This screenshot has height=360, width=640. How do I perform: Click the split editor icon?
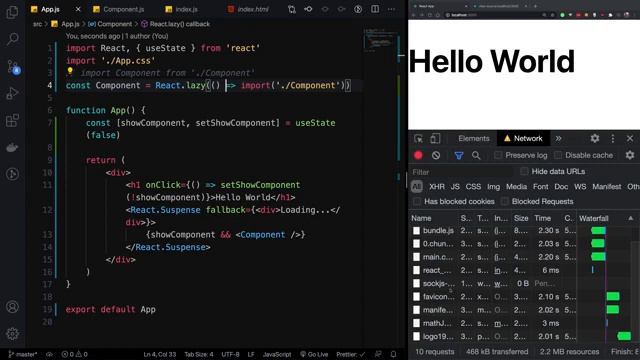375,9
